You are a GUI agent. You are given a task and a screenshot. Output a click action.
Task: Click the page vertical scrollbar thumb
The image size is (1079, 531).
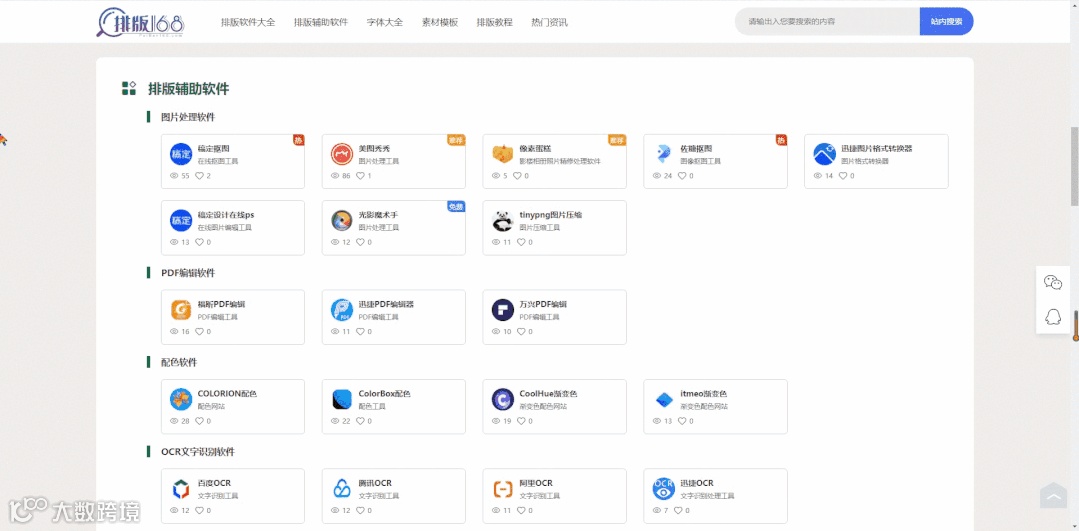point(1074,165)
